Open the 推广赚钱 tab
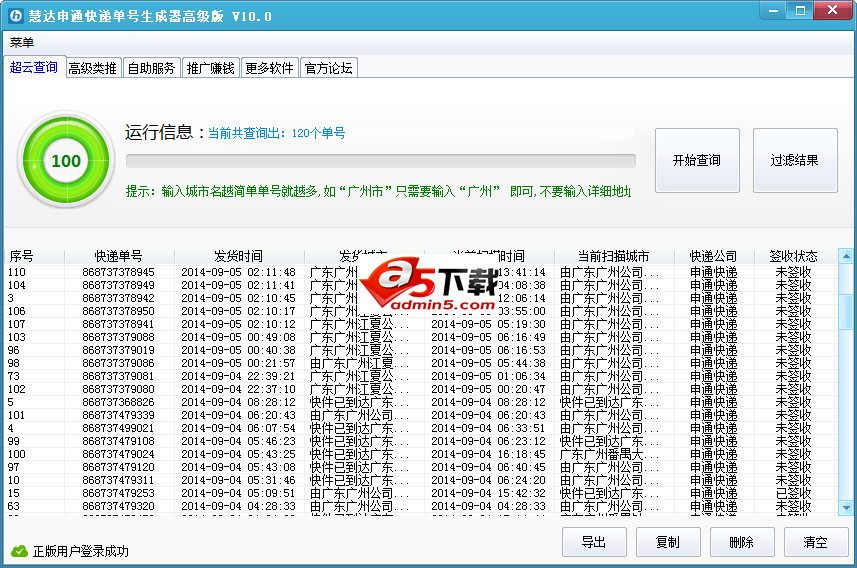 (210, 68)
